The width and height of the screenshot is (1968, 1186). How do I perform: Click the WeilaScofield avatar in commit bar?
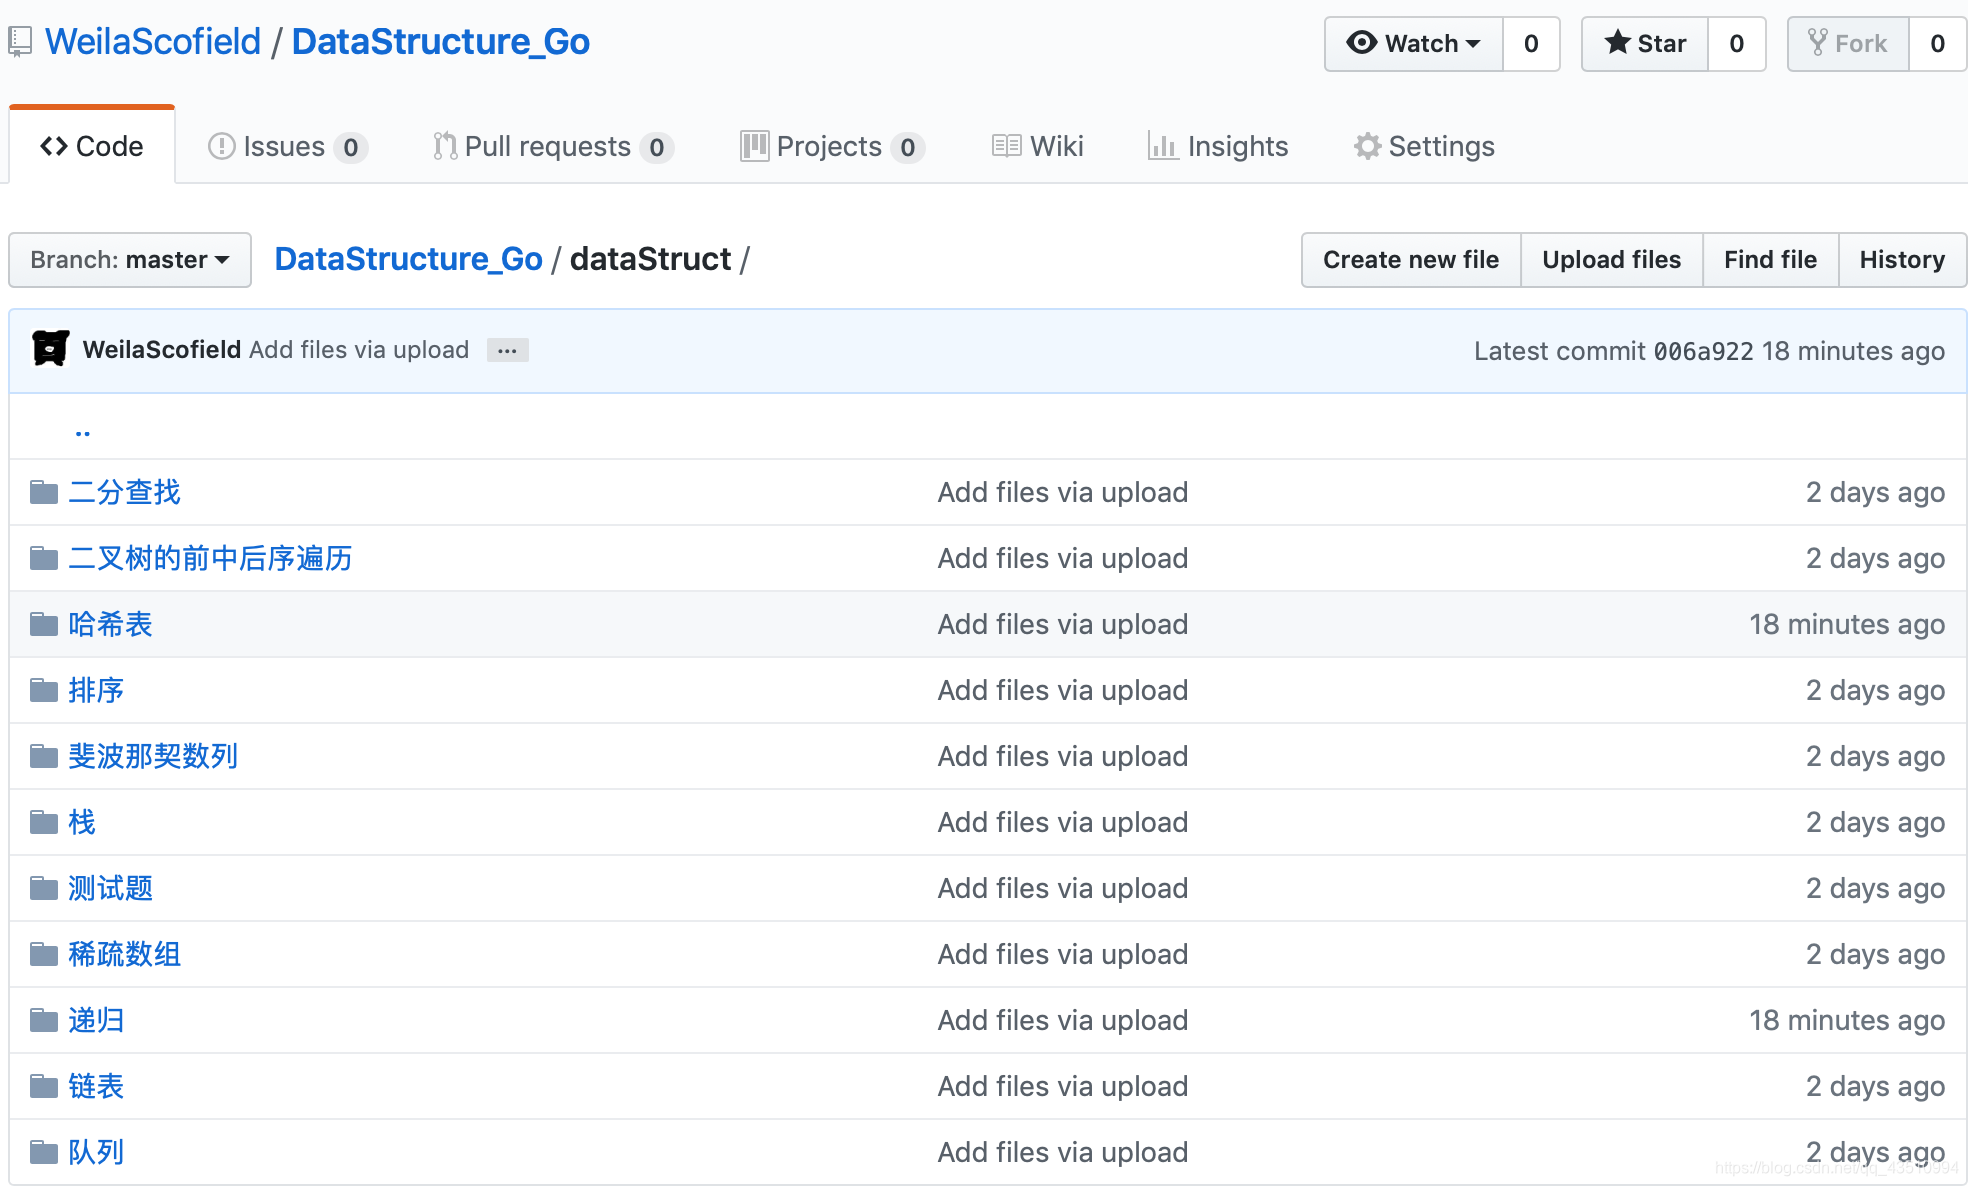click(x=50, y=349)
